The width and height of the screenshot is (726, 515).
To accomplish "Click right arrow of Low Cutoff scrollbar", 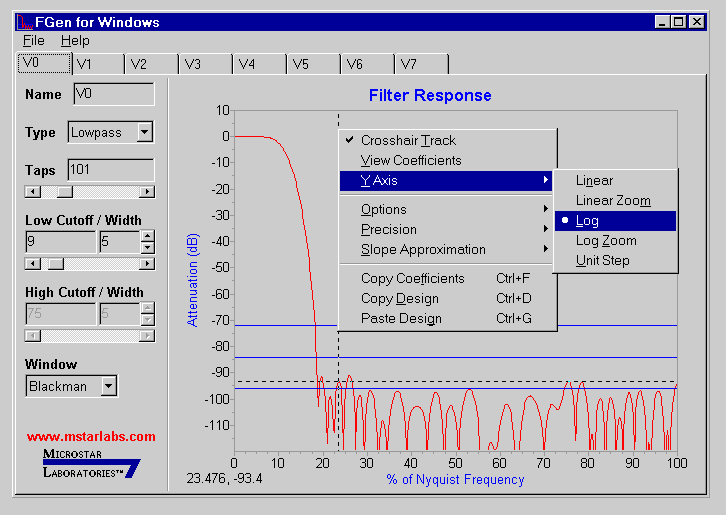I will 147,264.
